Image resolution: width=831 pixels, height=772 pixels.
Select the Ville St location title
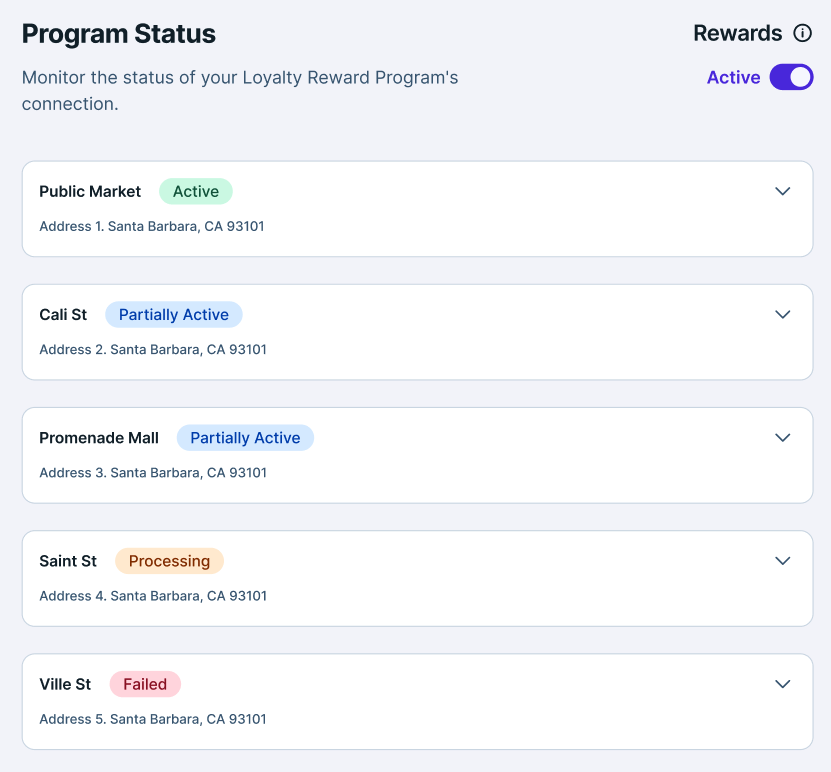tap(65, 684)
